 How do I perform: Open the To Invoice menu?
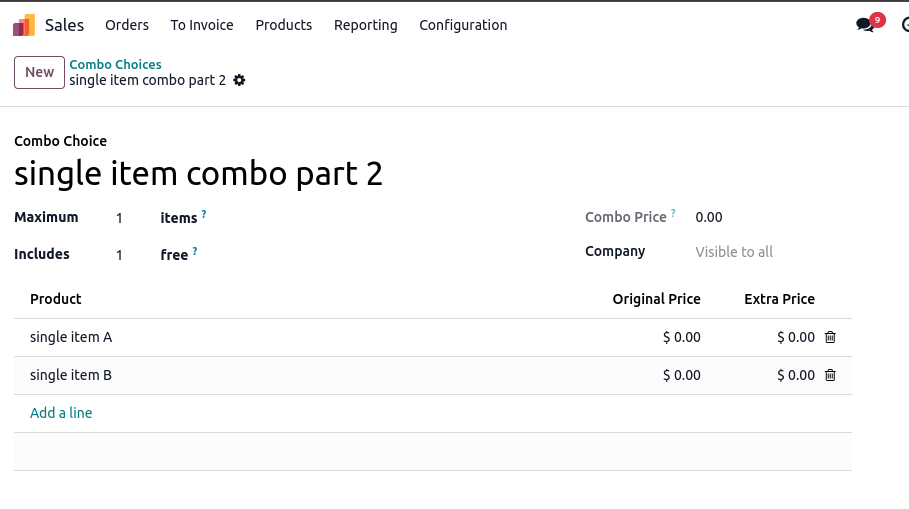tap(202, 25)
